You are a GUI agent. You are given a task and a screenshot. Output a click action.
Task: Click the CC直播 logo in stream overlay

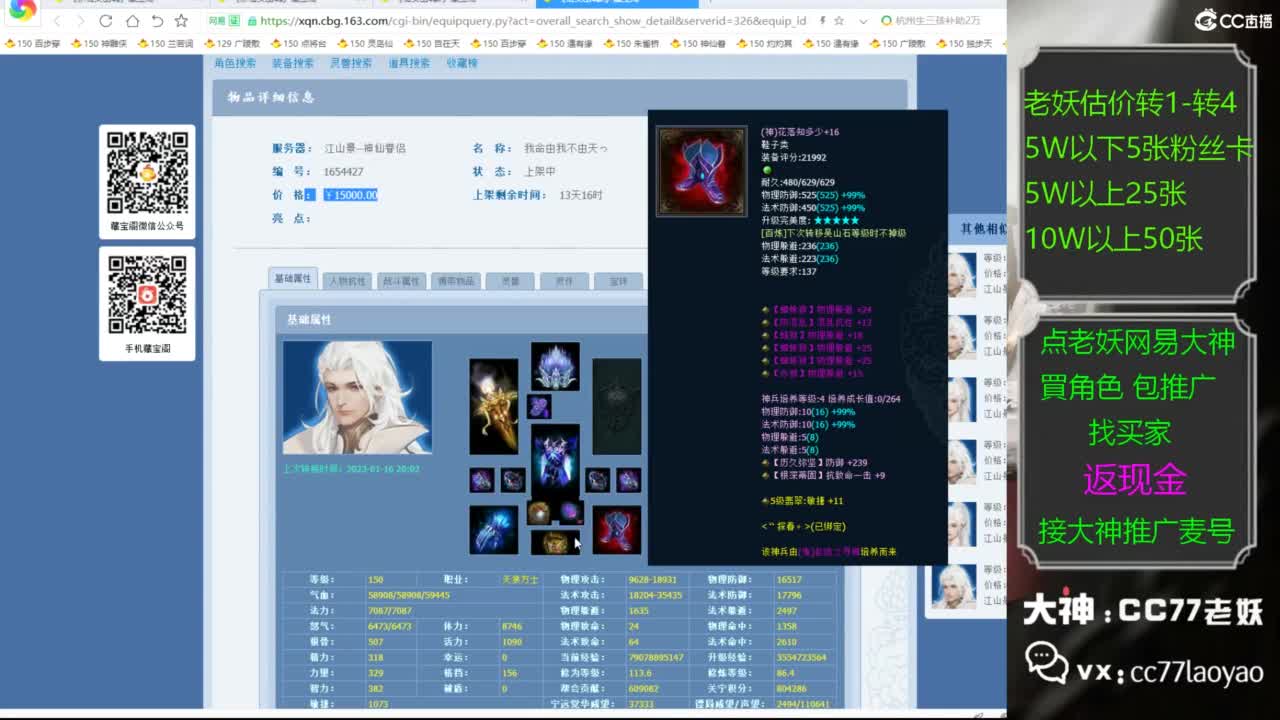(1233, 20)
